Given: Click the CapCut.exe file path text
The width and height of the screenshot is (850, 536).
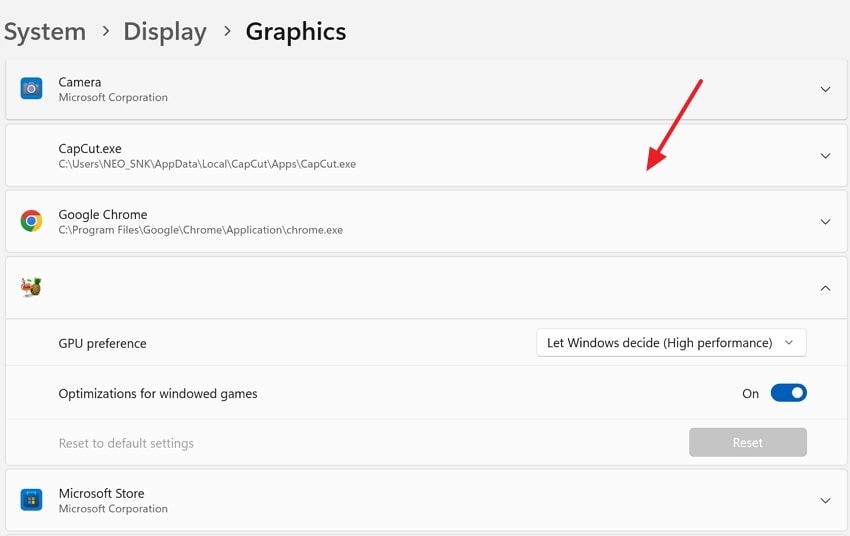Looking at the screenshot, I should point(207,164).
